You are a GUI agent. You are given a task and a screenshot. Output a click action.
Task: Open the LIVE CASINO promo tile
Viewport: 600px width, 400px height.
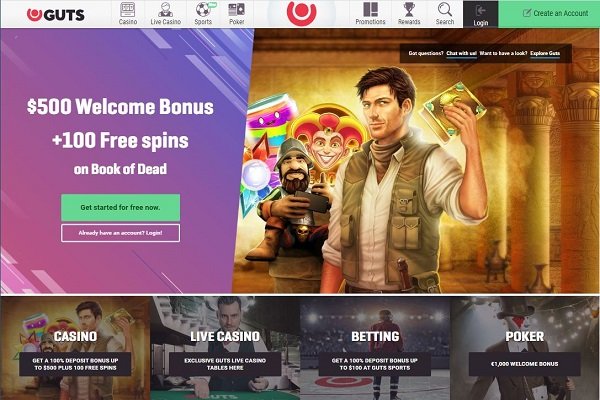point(225,348)
